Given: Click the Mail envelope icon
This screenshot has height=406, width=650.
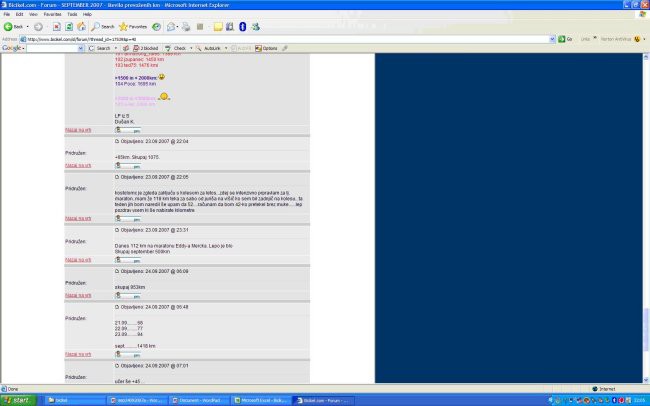Looking at the screenshot, I should pyautogui.click(x=170, y=27).
